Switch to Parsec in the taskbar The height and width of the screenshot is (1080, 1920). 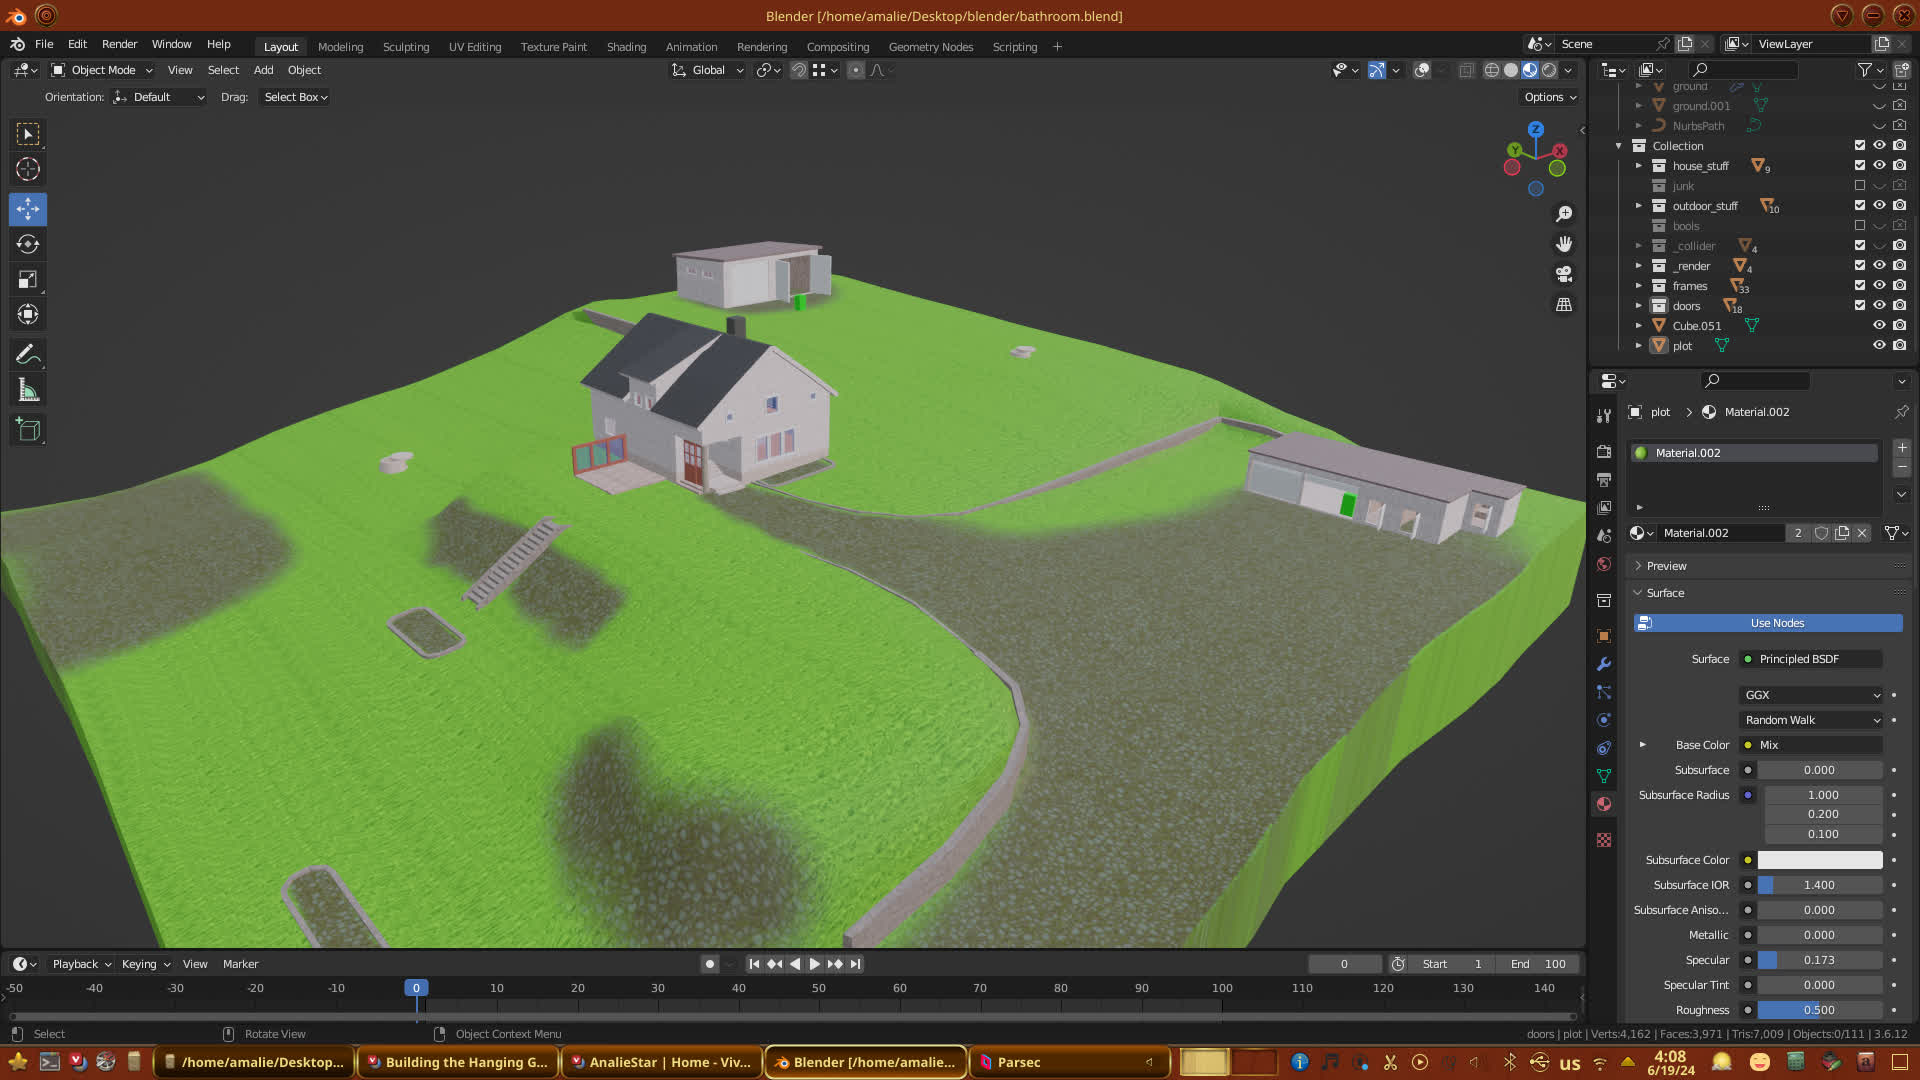1019,1062
